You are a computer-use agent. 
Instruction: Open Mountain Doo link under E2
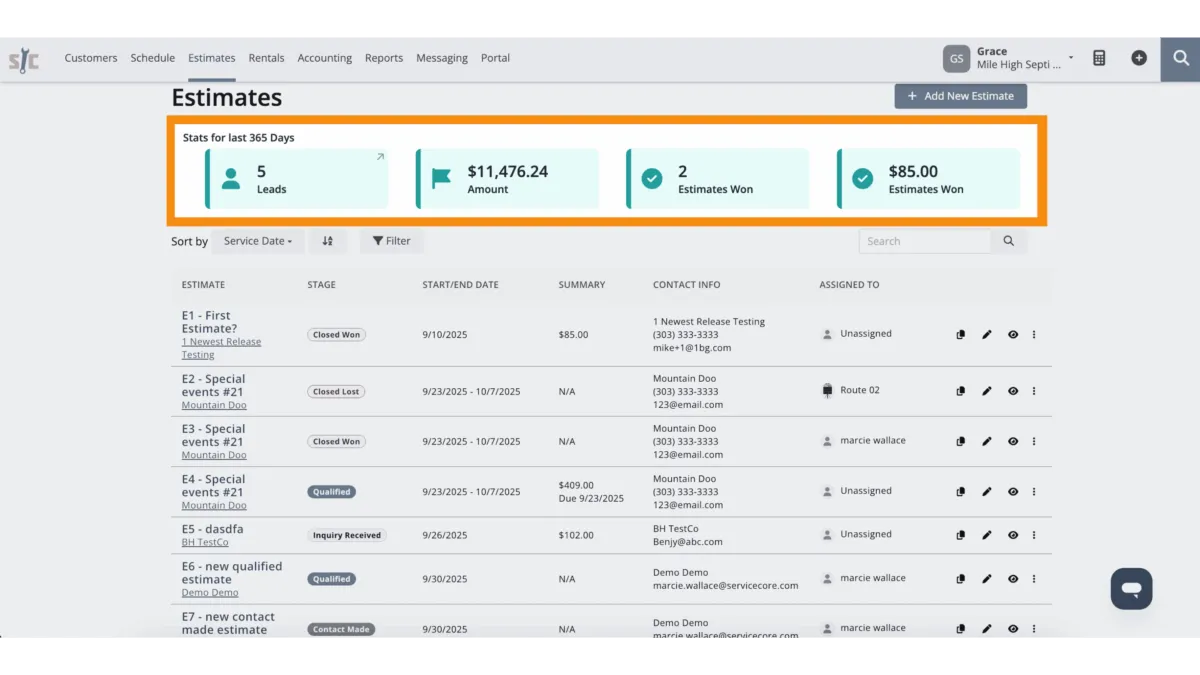214,405
